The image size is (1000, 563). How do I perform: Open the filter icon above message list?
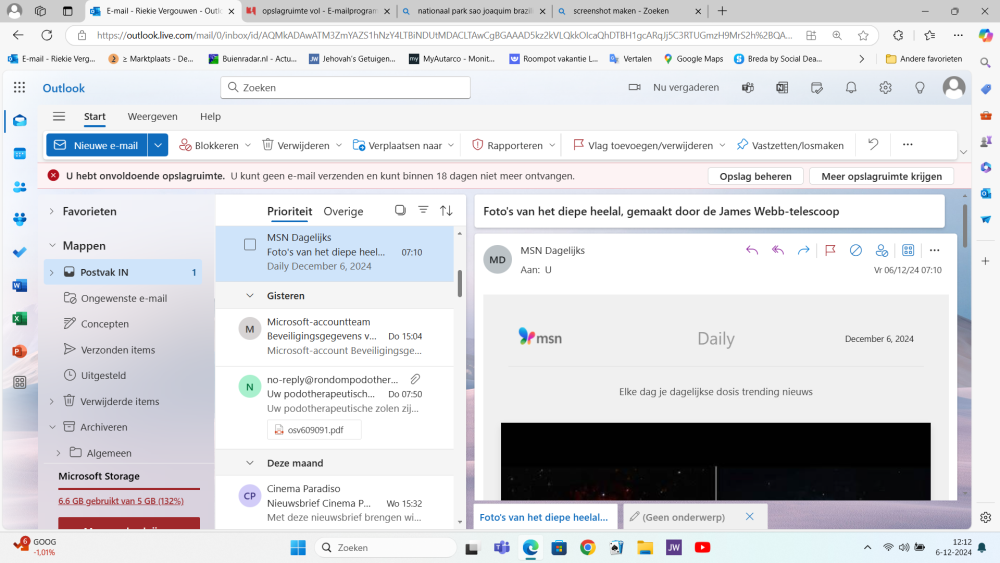point(423,211)
